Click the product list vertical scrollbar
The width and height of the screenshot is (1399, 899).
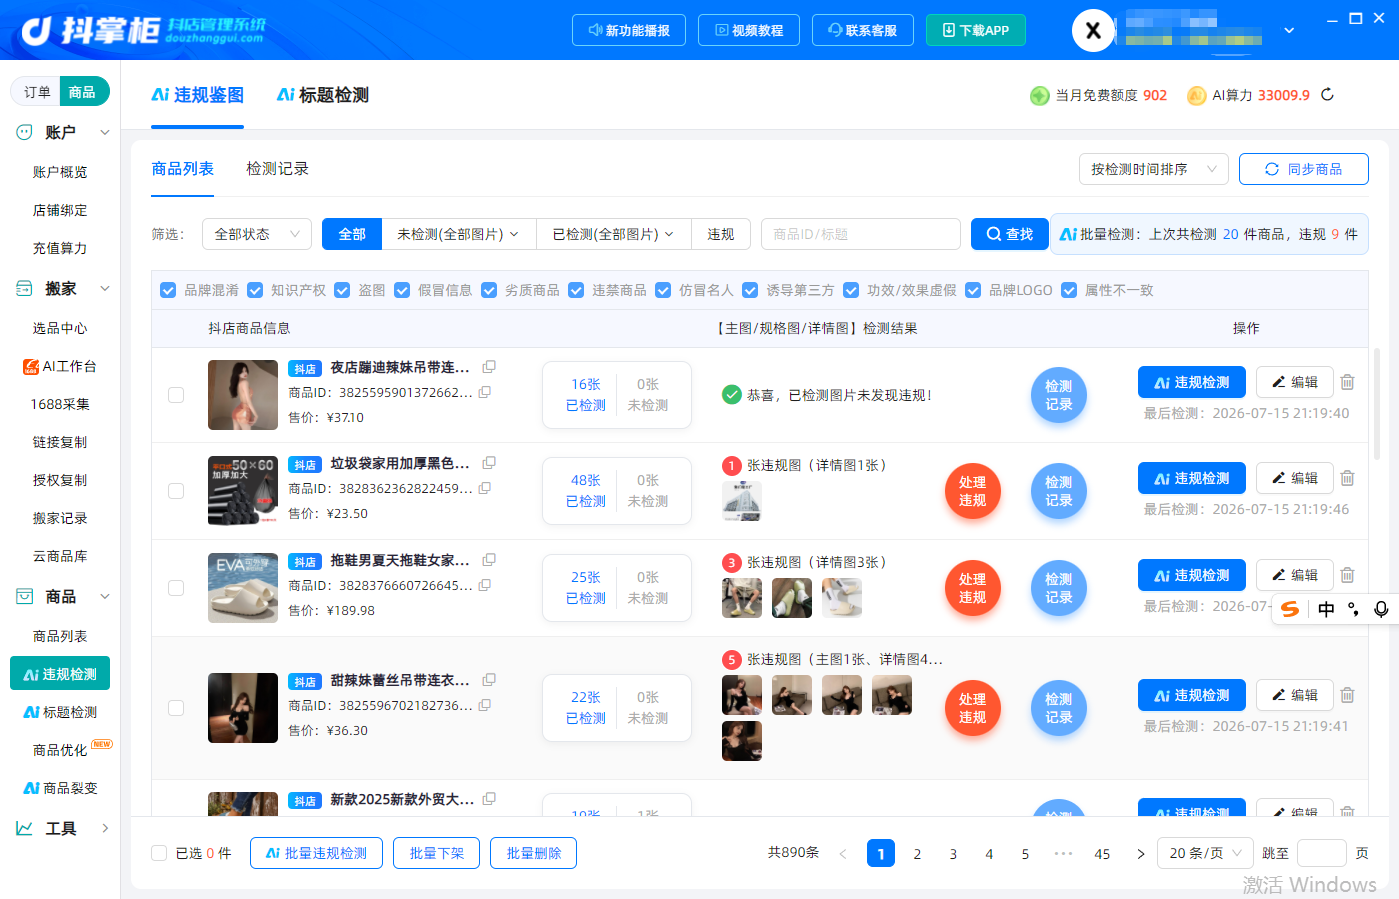pos(1377,404)
